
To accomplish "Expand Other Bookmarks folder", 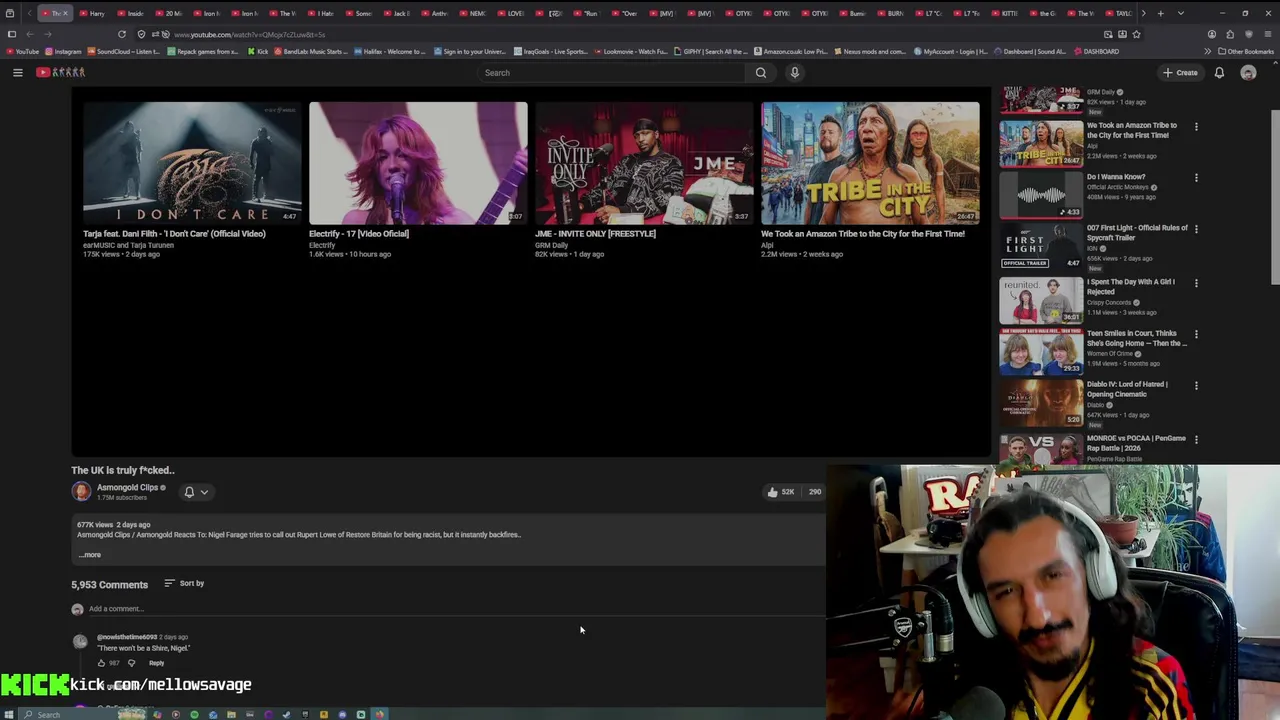I will click(1246, 51).
